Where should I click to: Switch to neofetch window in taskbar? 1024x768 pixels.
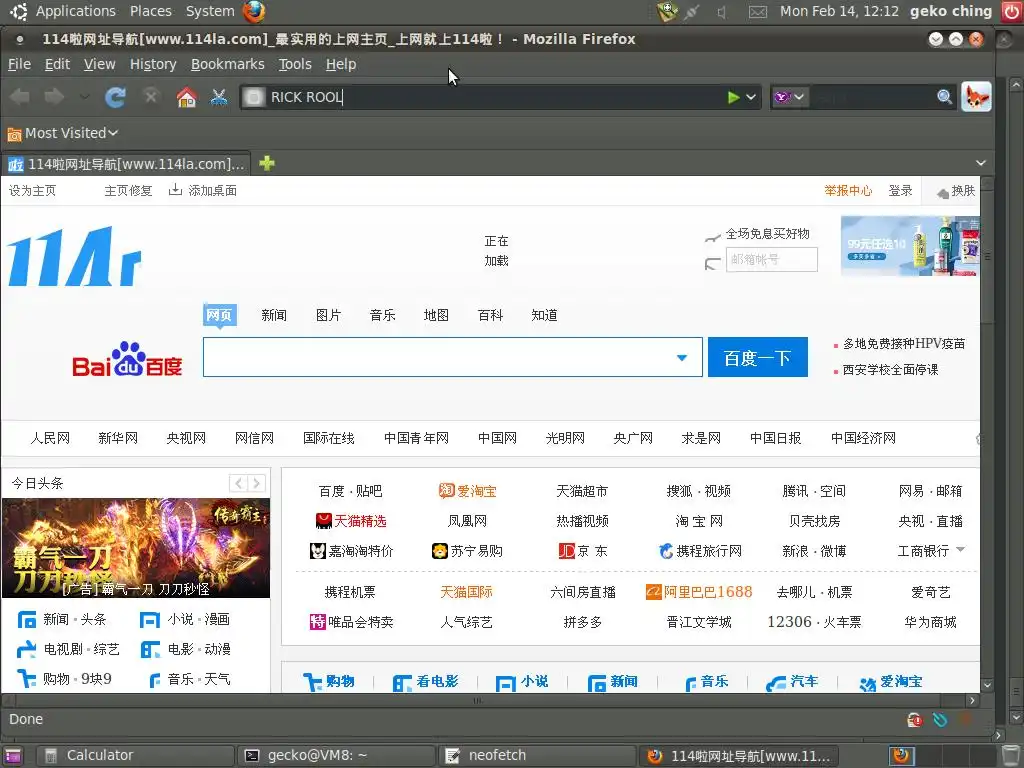(537, 756)
